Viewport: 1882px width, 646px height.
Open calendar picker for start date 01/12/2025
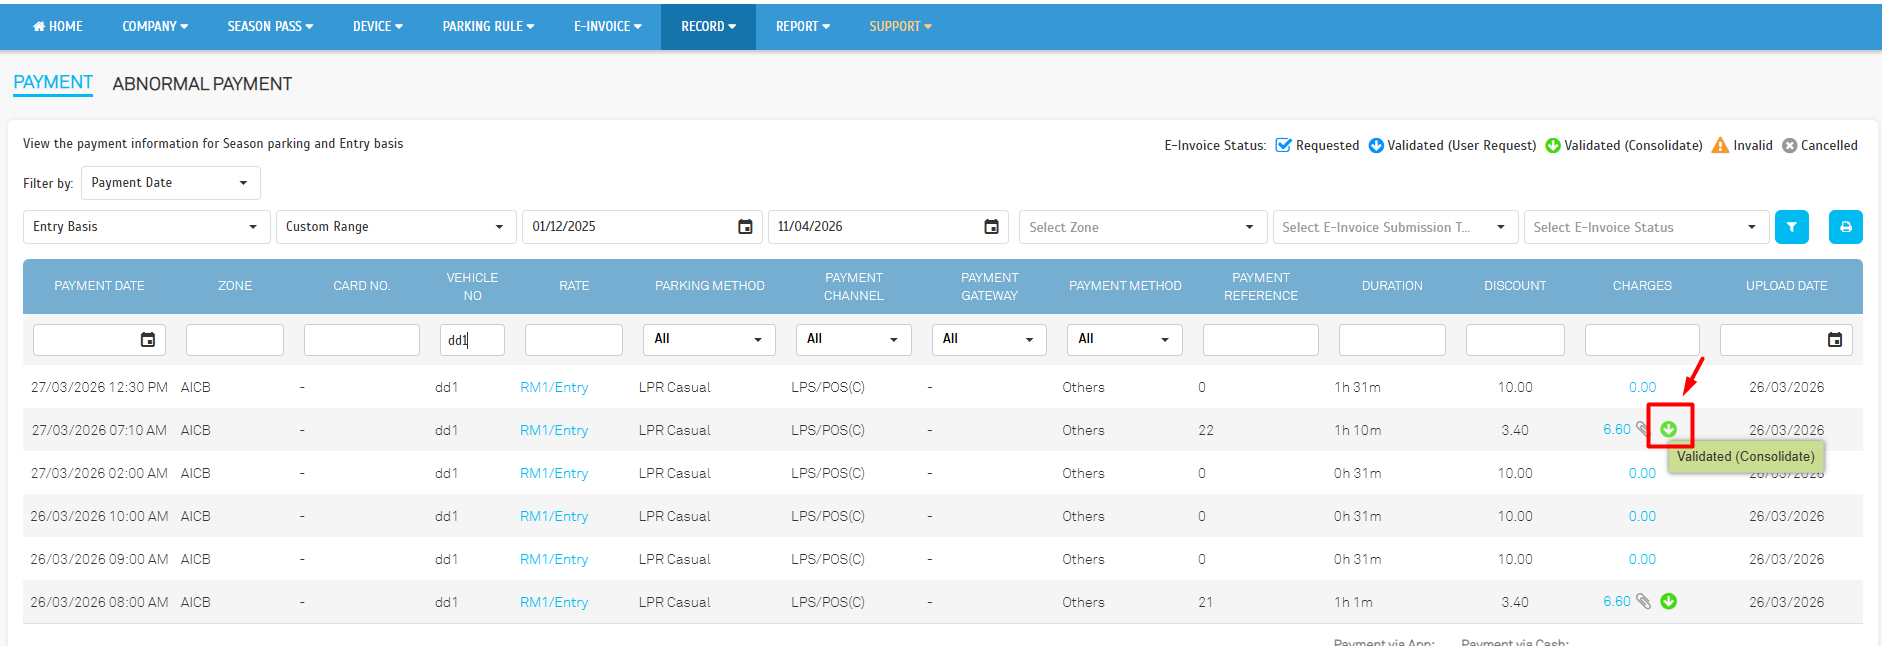point(745,227)
